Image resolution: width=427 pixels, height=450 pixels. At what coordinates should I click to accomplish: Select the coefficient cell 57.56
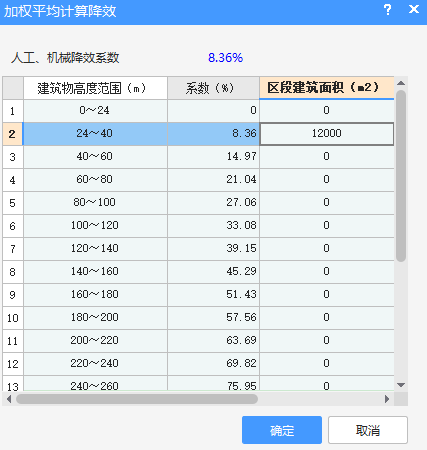[214, 318]
